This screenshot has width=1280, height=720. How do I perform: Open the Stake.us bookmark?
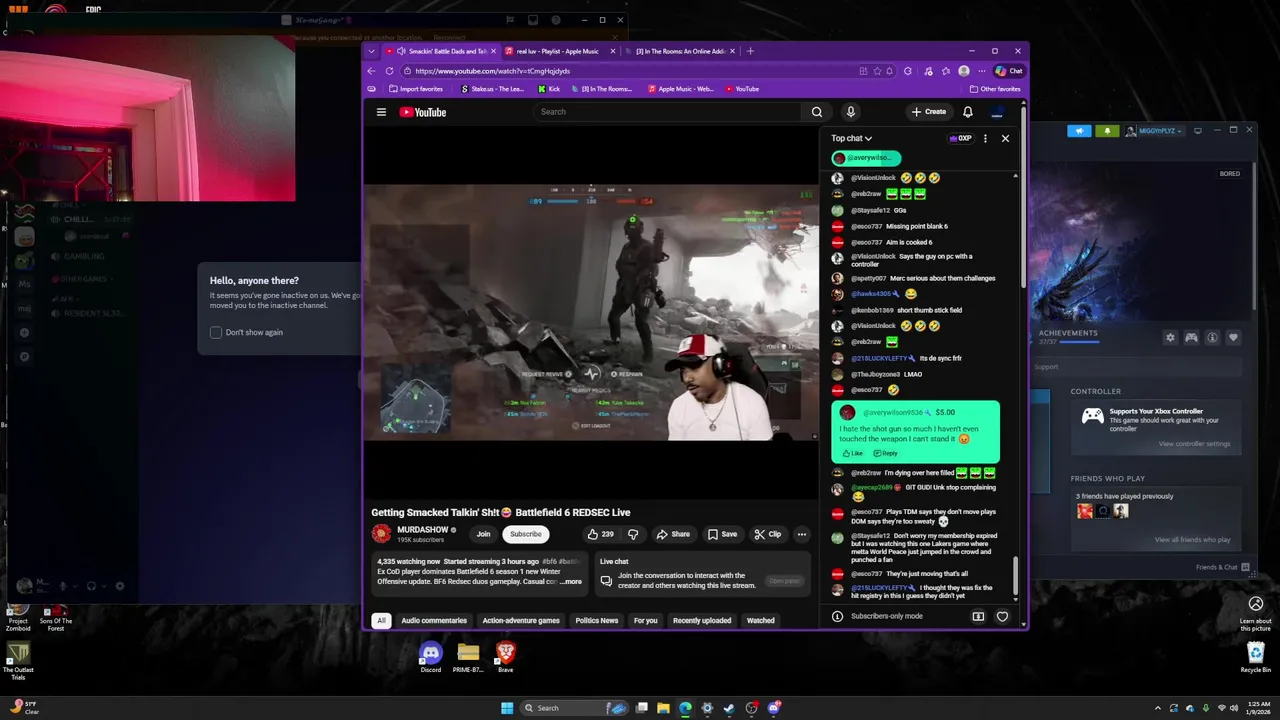(x=492, y=89)
